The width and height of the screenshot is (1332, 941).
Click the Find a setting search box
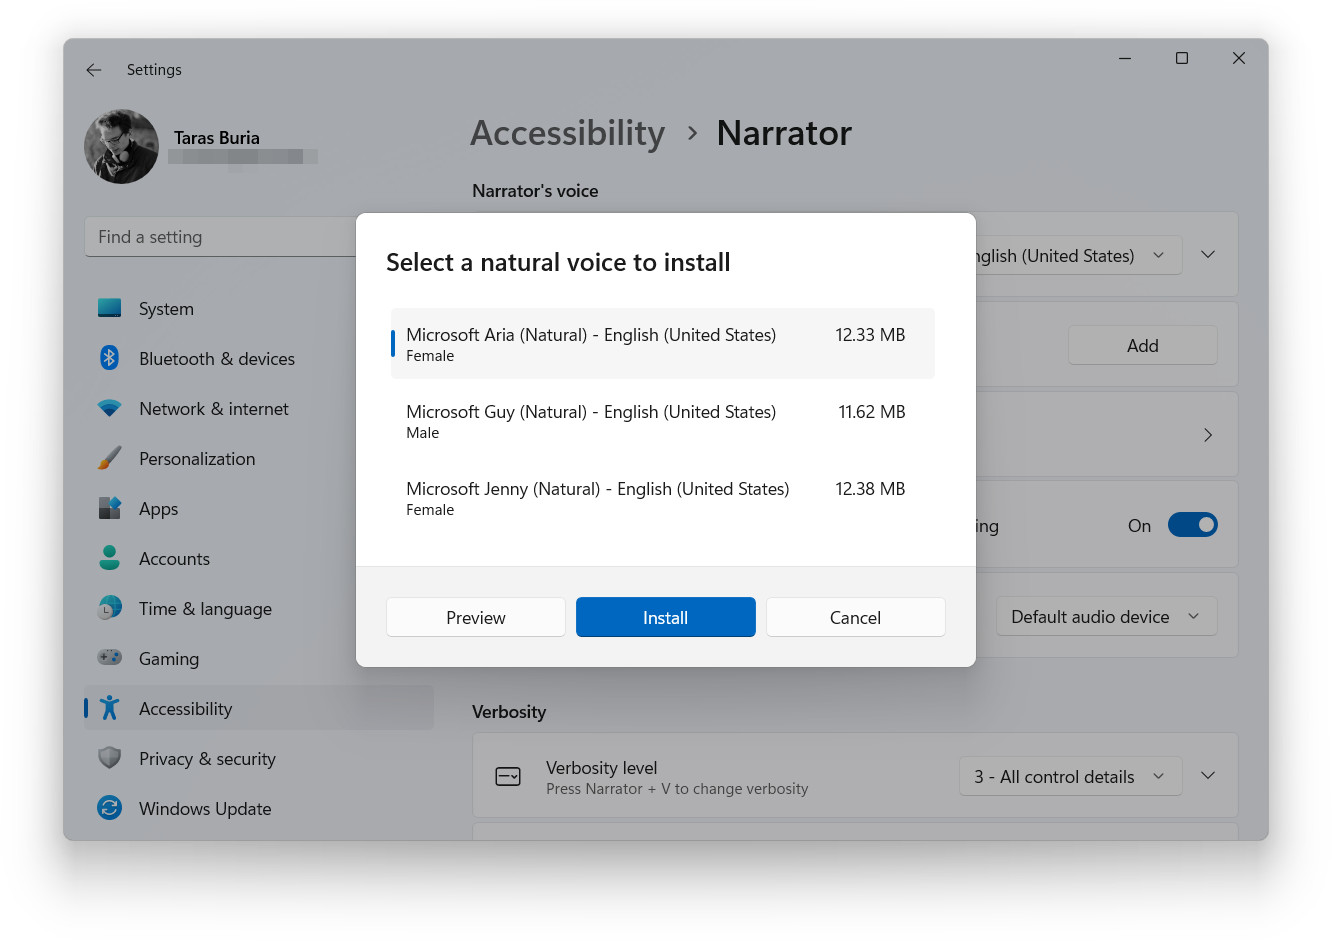click(200, 236)
